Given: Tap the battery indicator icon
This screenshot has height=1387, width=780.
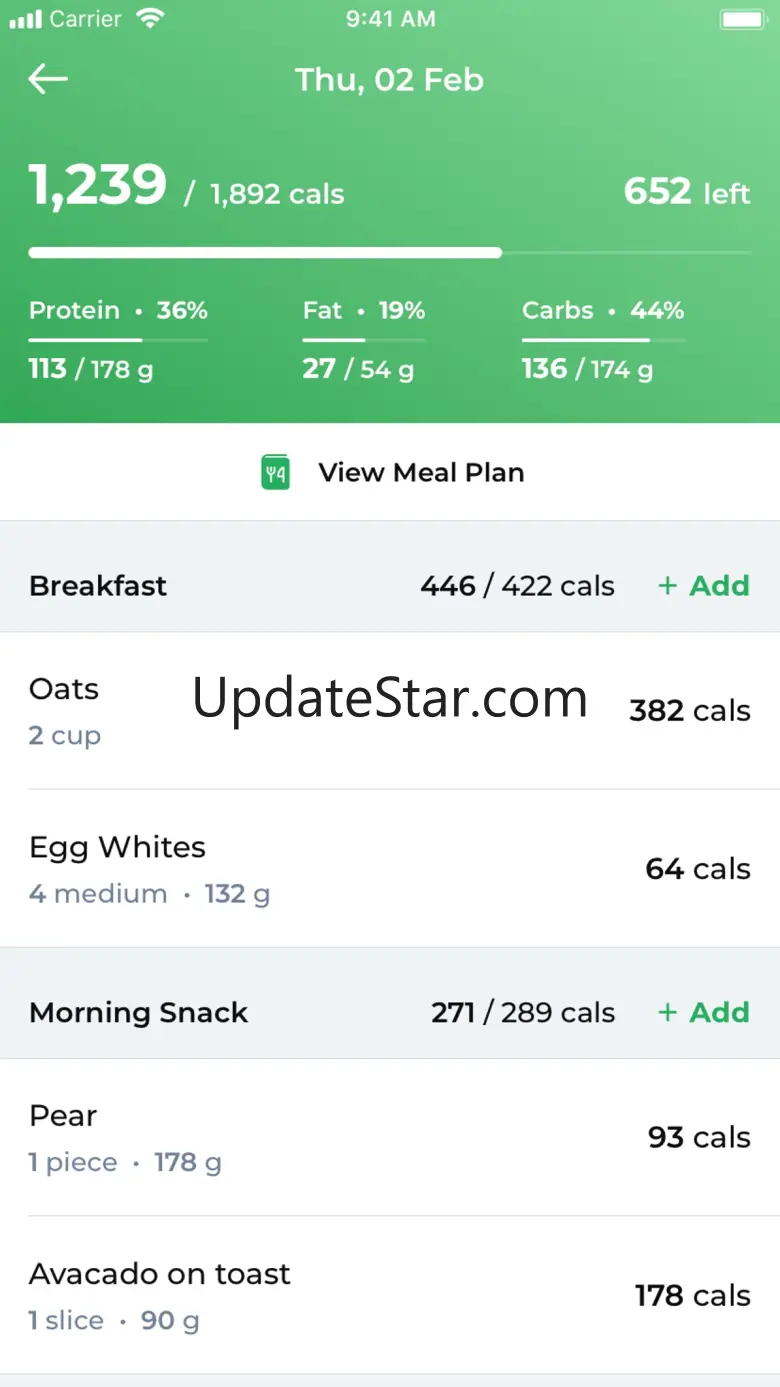Looking at the screenshot, I should coord(742,19).
